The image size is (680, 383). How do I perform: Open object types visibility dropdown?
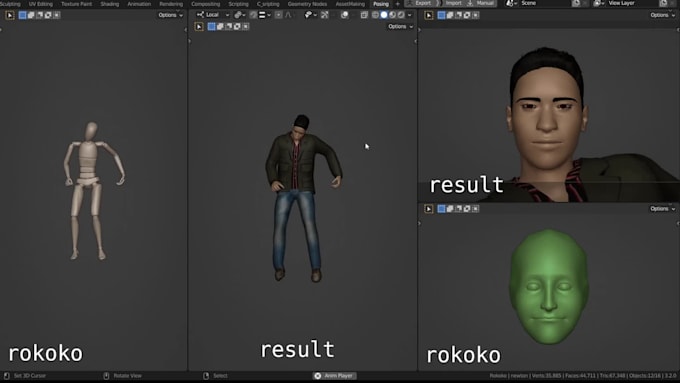pos(310,15)
